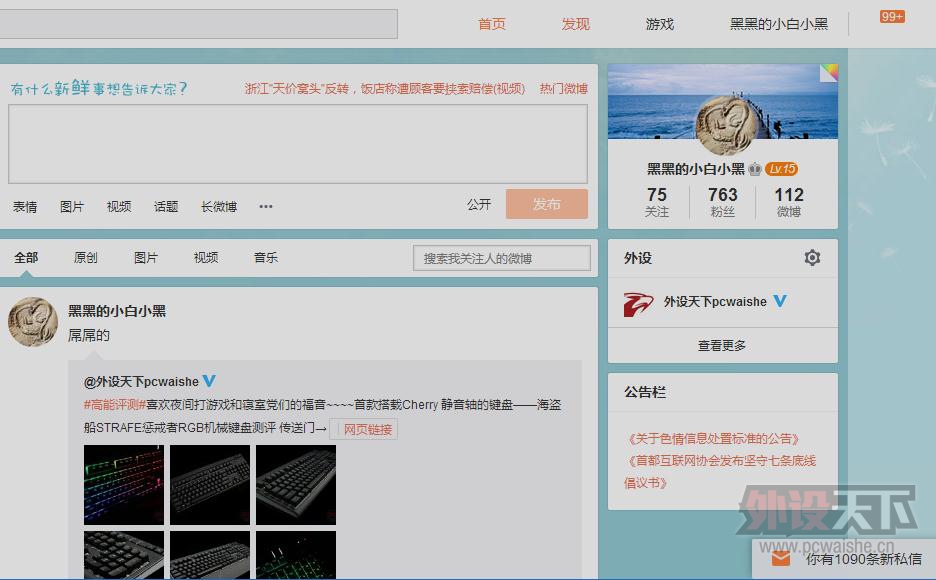This screenshot has width=936, height=580.
Task: Click the post author name 黑黑的小白小黑
Action: 117,311
